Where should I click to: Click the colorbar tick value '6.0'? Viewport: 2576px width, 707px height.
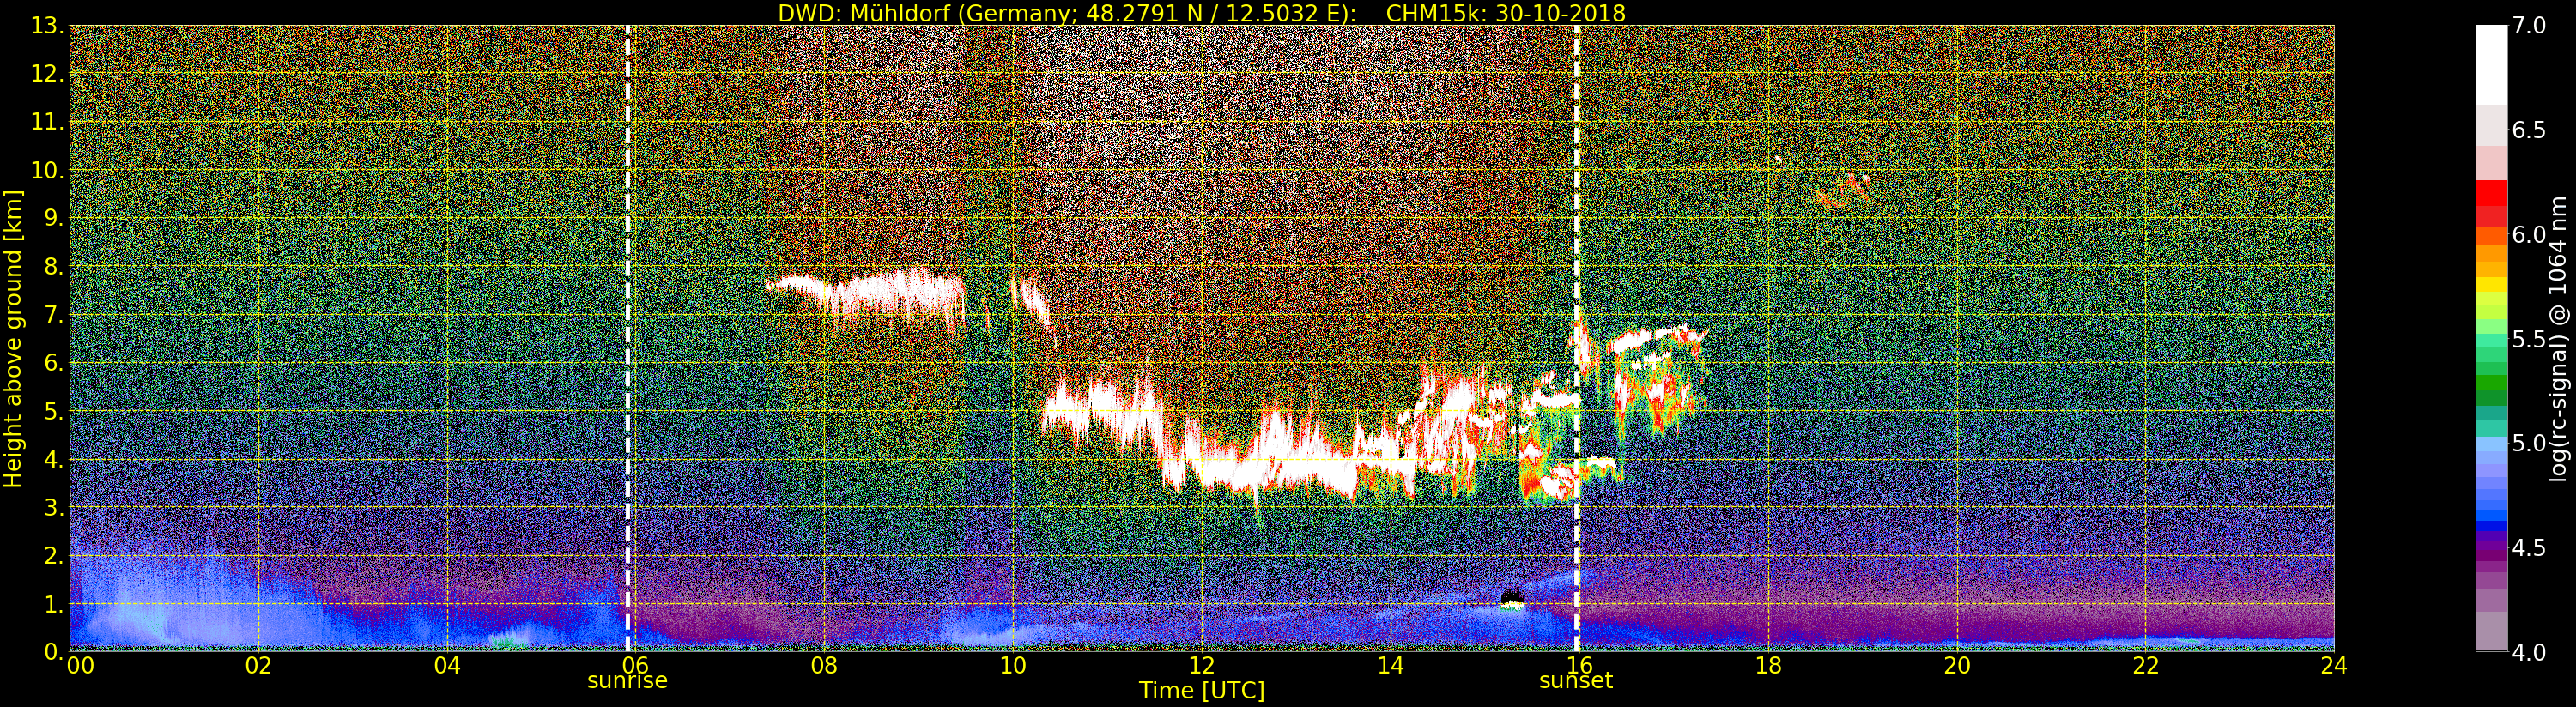pyautogui.click(x=2529, y=235)
